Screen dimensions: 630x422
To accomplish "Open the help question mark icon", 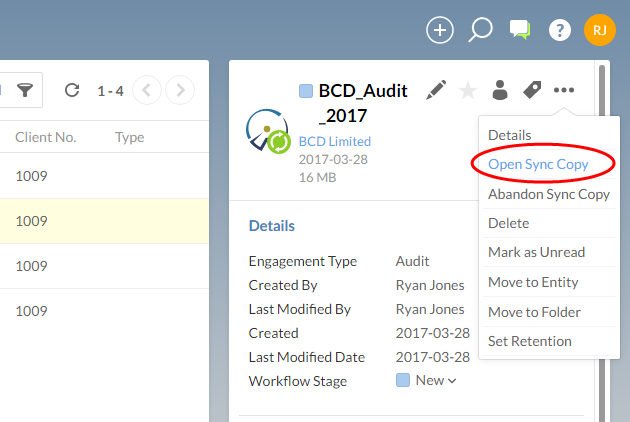I will coord(559,30).
